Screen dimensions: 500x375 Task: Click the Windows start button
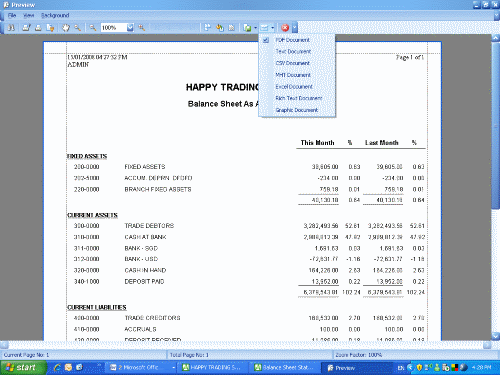coord(23,368)
